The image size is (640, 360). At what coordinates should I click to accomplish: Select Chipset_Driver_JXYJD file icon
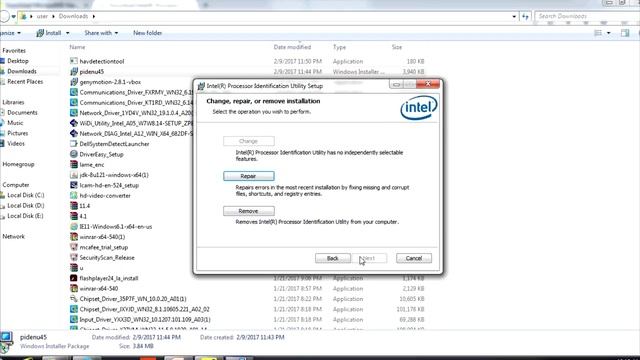click(74, 309)
